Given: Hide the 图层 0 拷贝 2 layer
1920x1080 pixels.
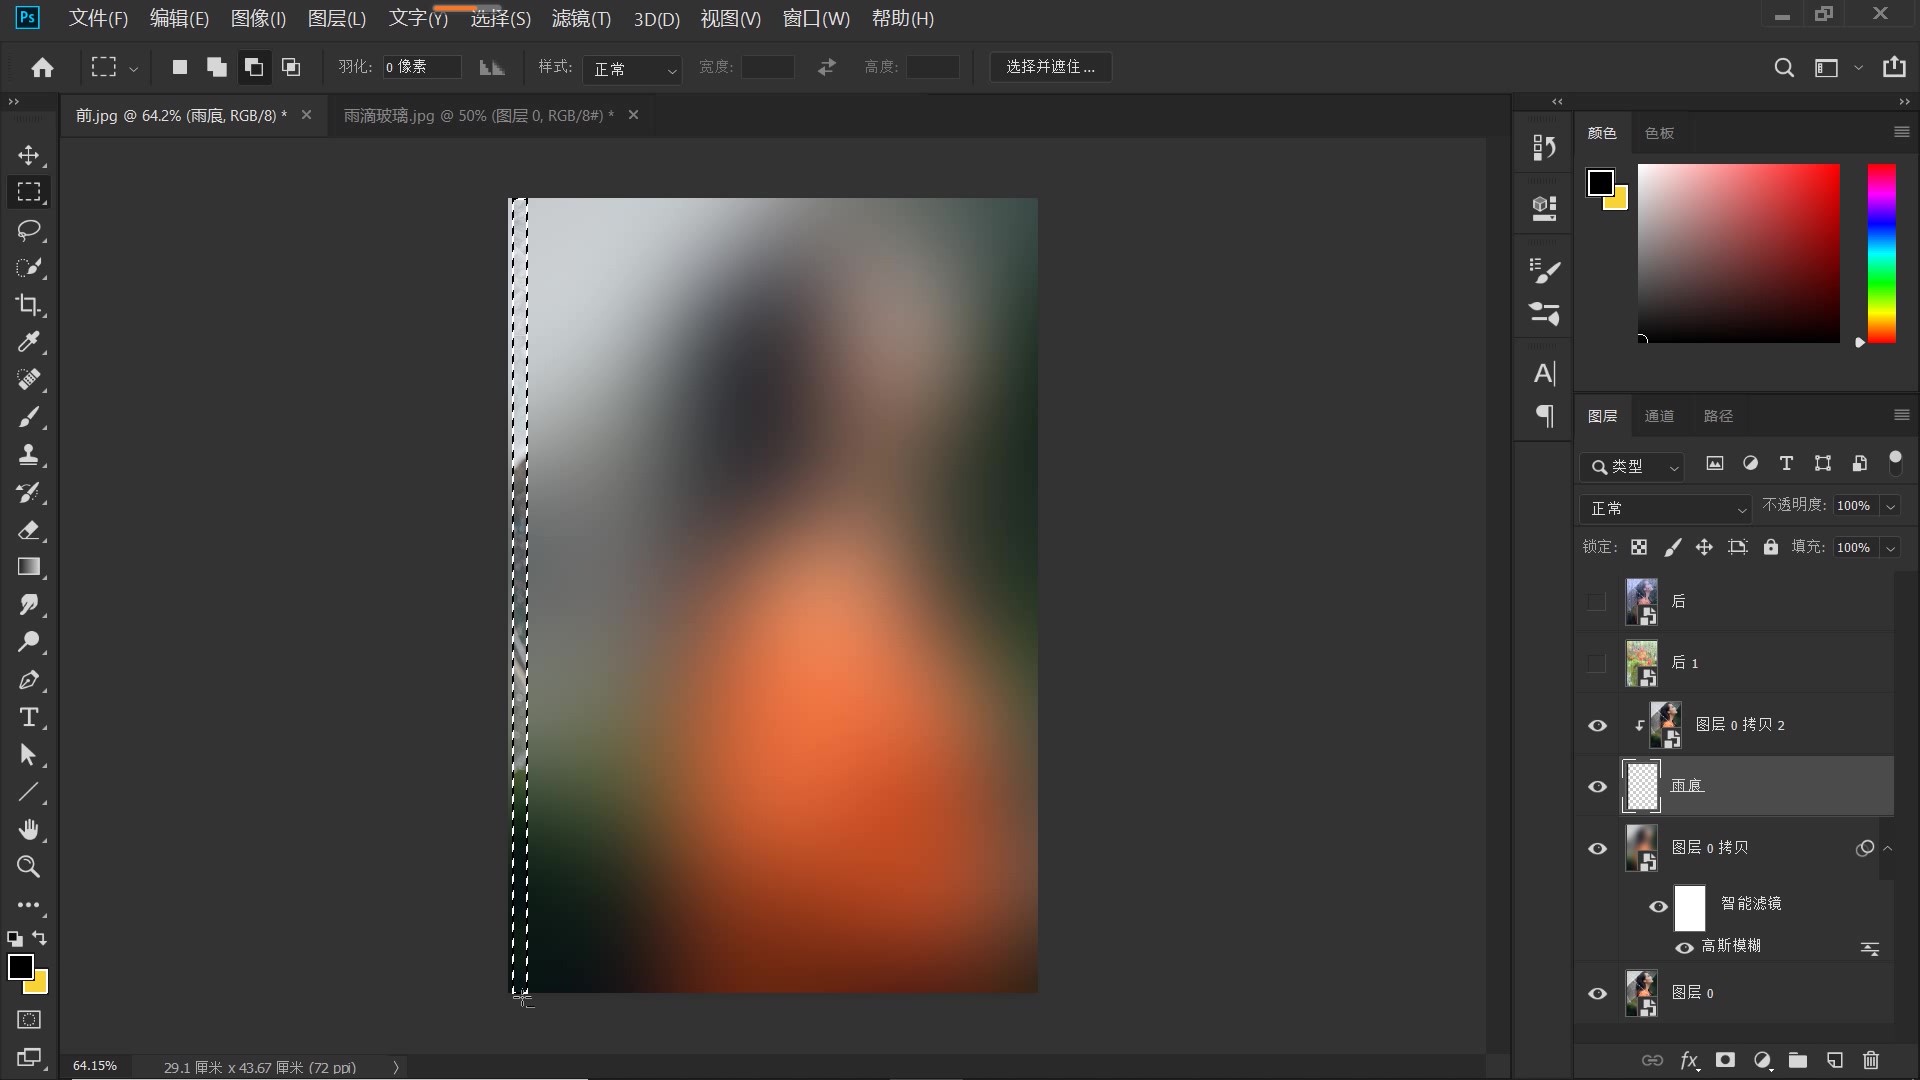Looking at the screenshot, I should tap(1597, 725).
